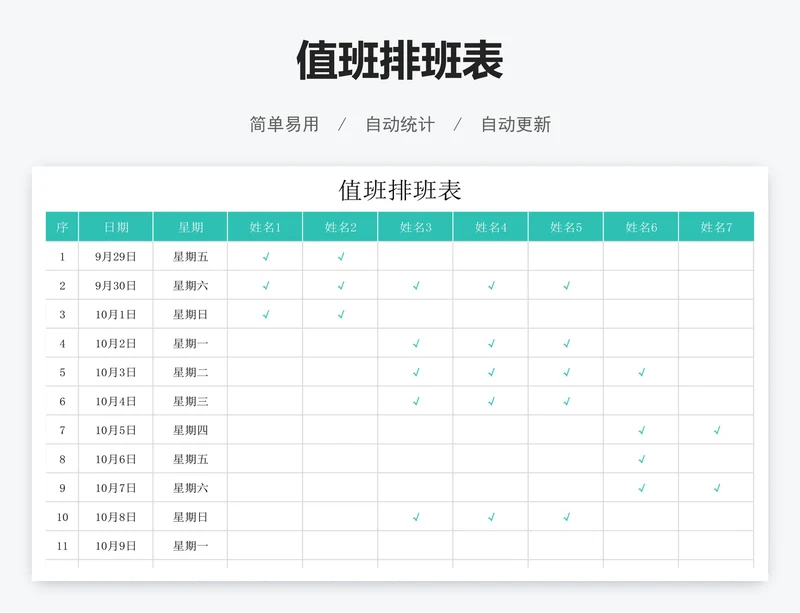Select 星期一 cell in the 10月9日 row

click(190, 546)
